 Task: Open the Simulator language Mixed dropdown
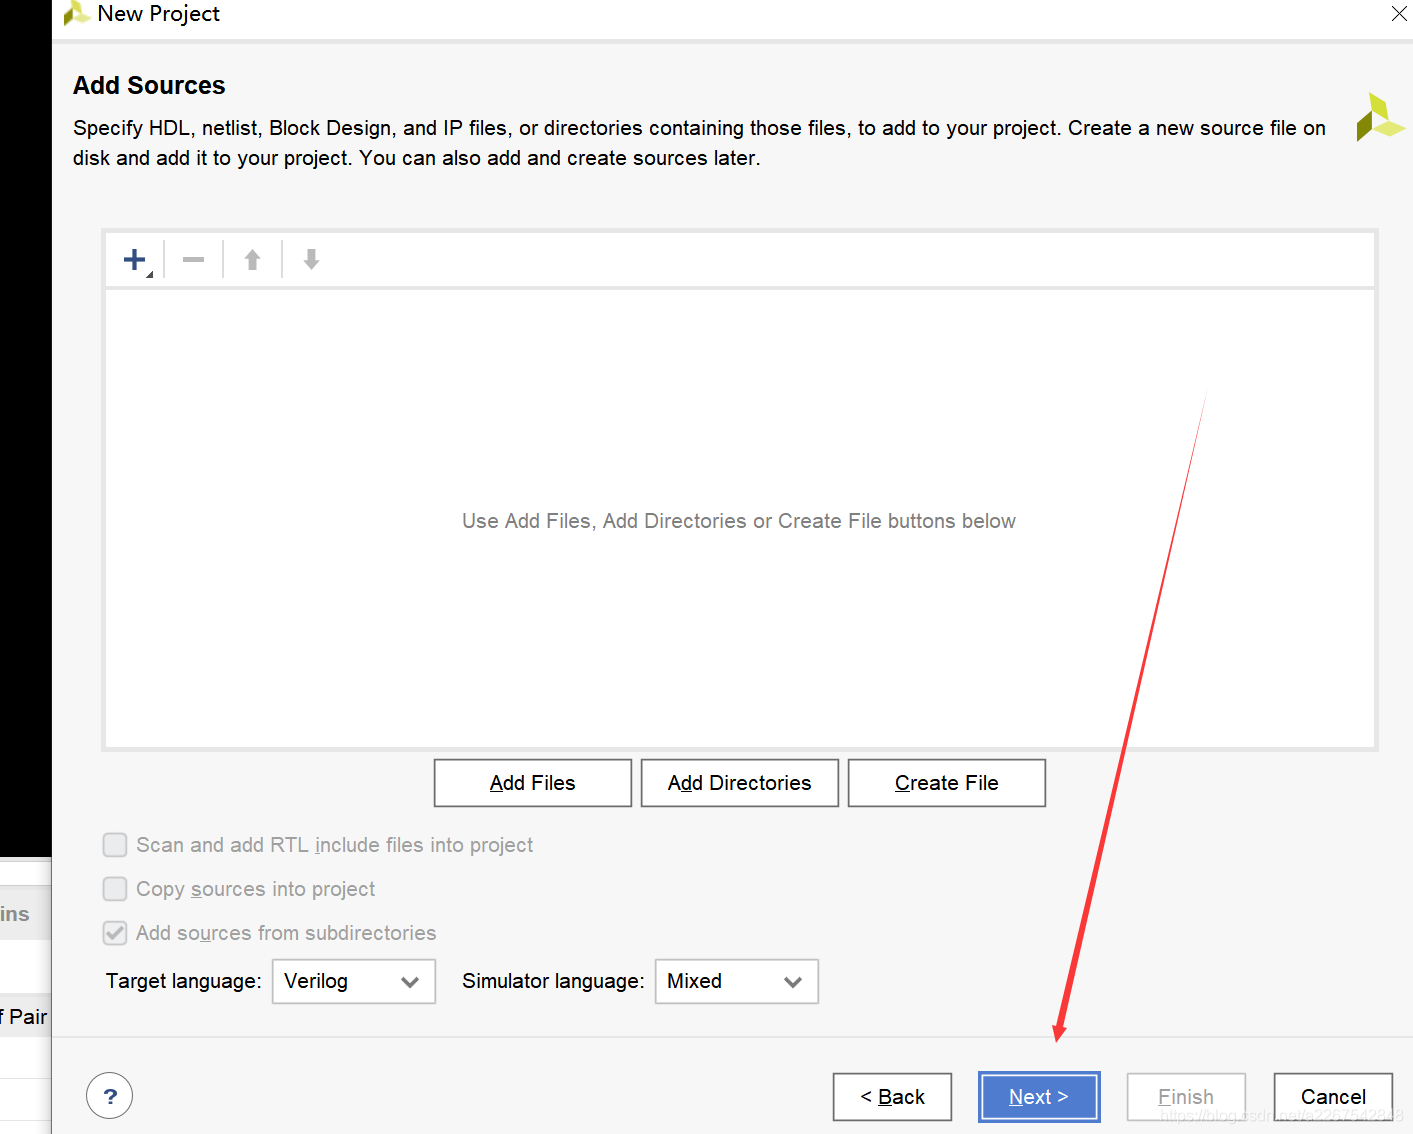[737, 981]
